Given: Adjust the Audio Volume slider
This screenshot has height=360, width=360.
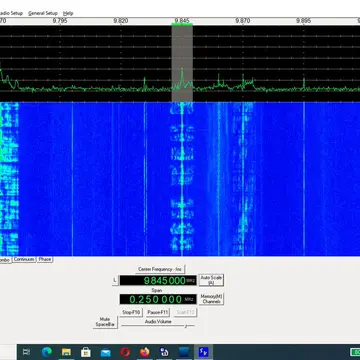Looking at the screenshot, I should click(x=158, y=326).
